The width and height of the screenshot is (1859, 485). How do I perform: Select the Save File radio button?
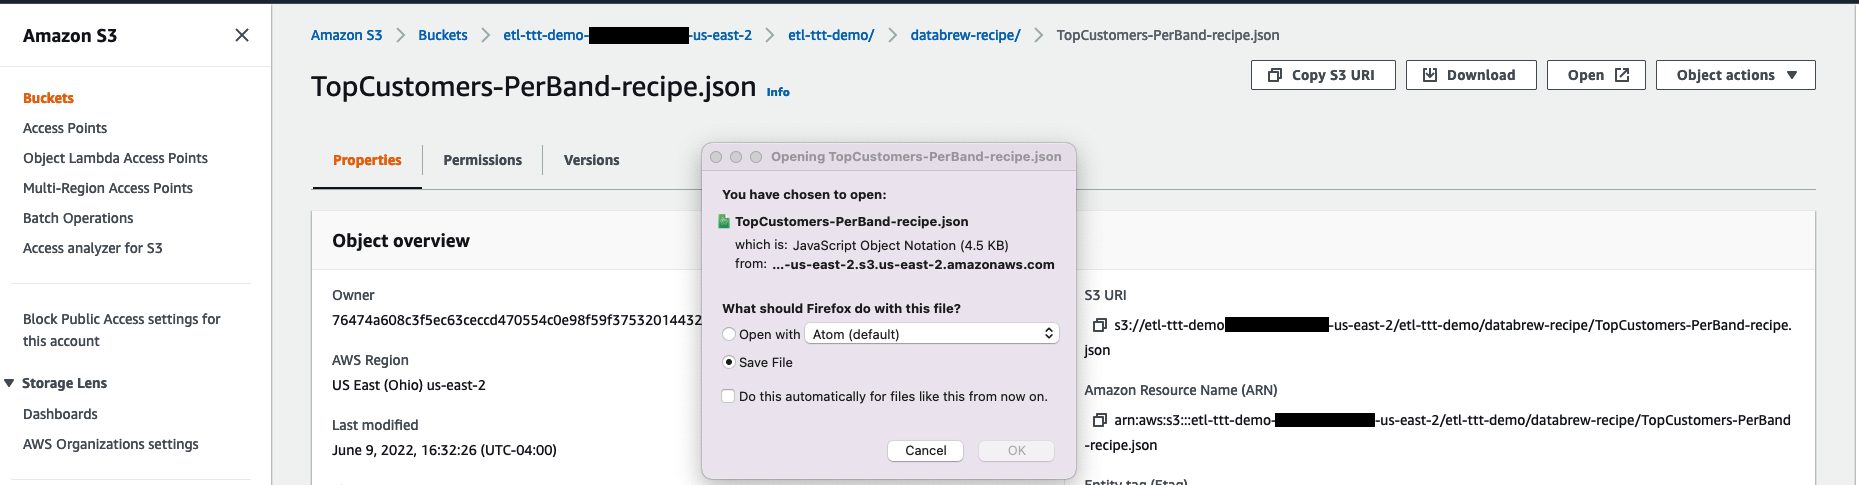click(729, 362)
